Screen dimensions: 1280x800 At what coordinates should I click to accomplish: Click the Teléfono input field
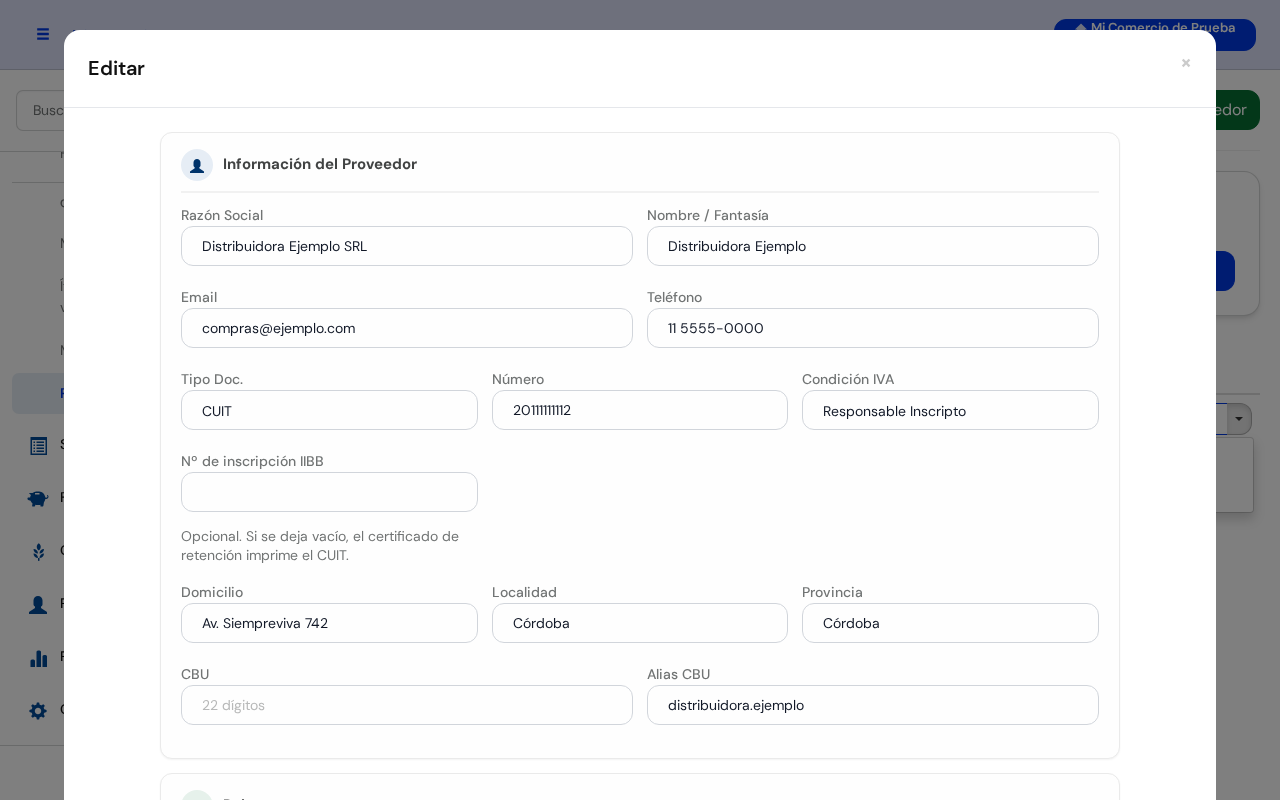coord(873,328)
